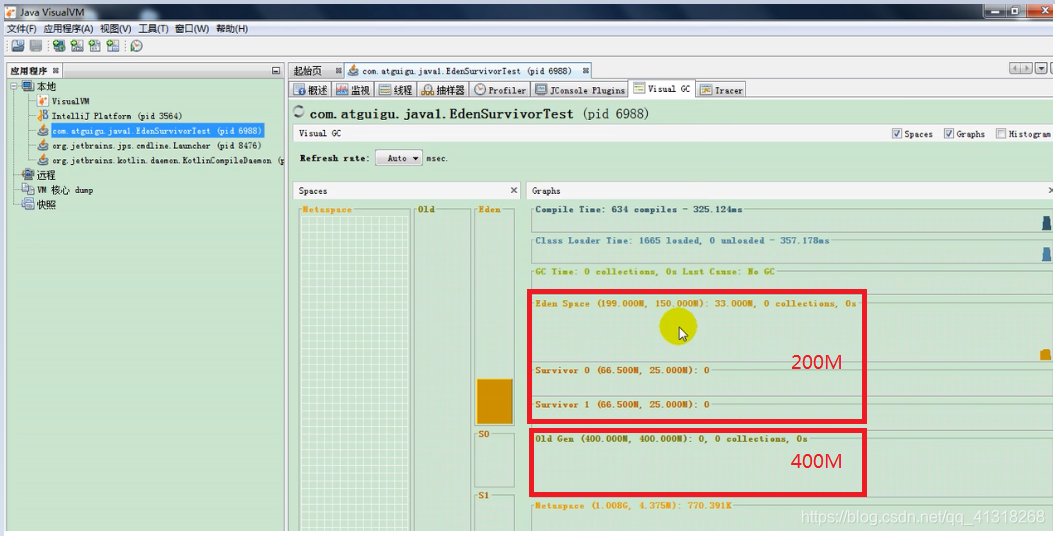Click the Class Loader Time graph label
Viewport: 1055px width, 536px height.
682,240
